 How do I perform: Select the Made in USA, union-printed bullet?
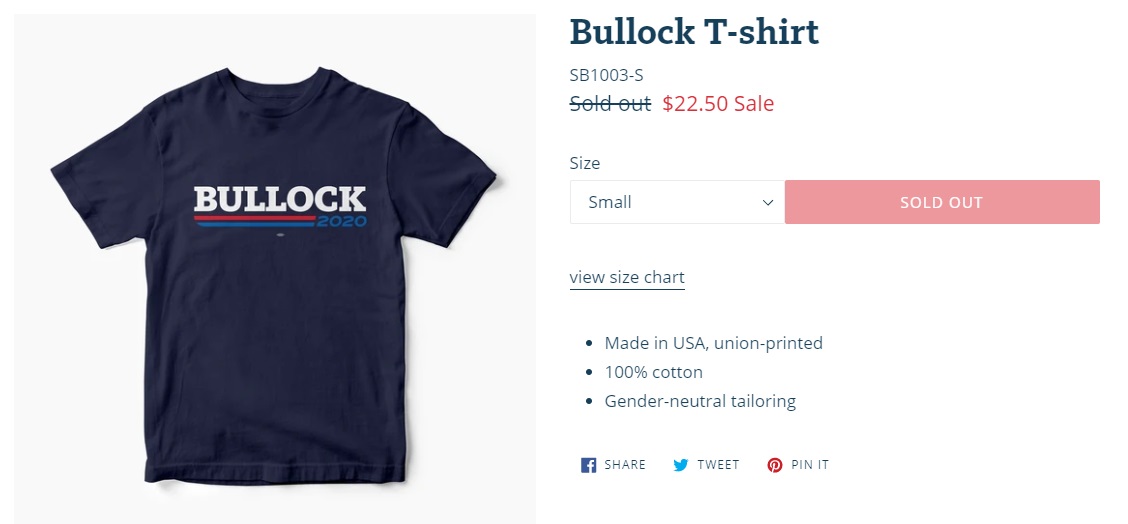(713, 343)
